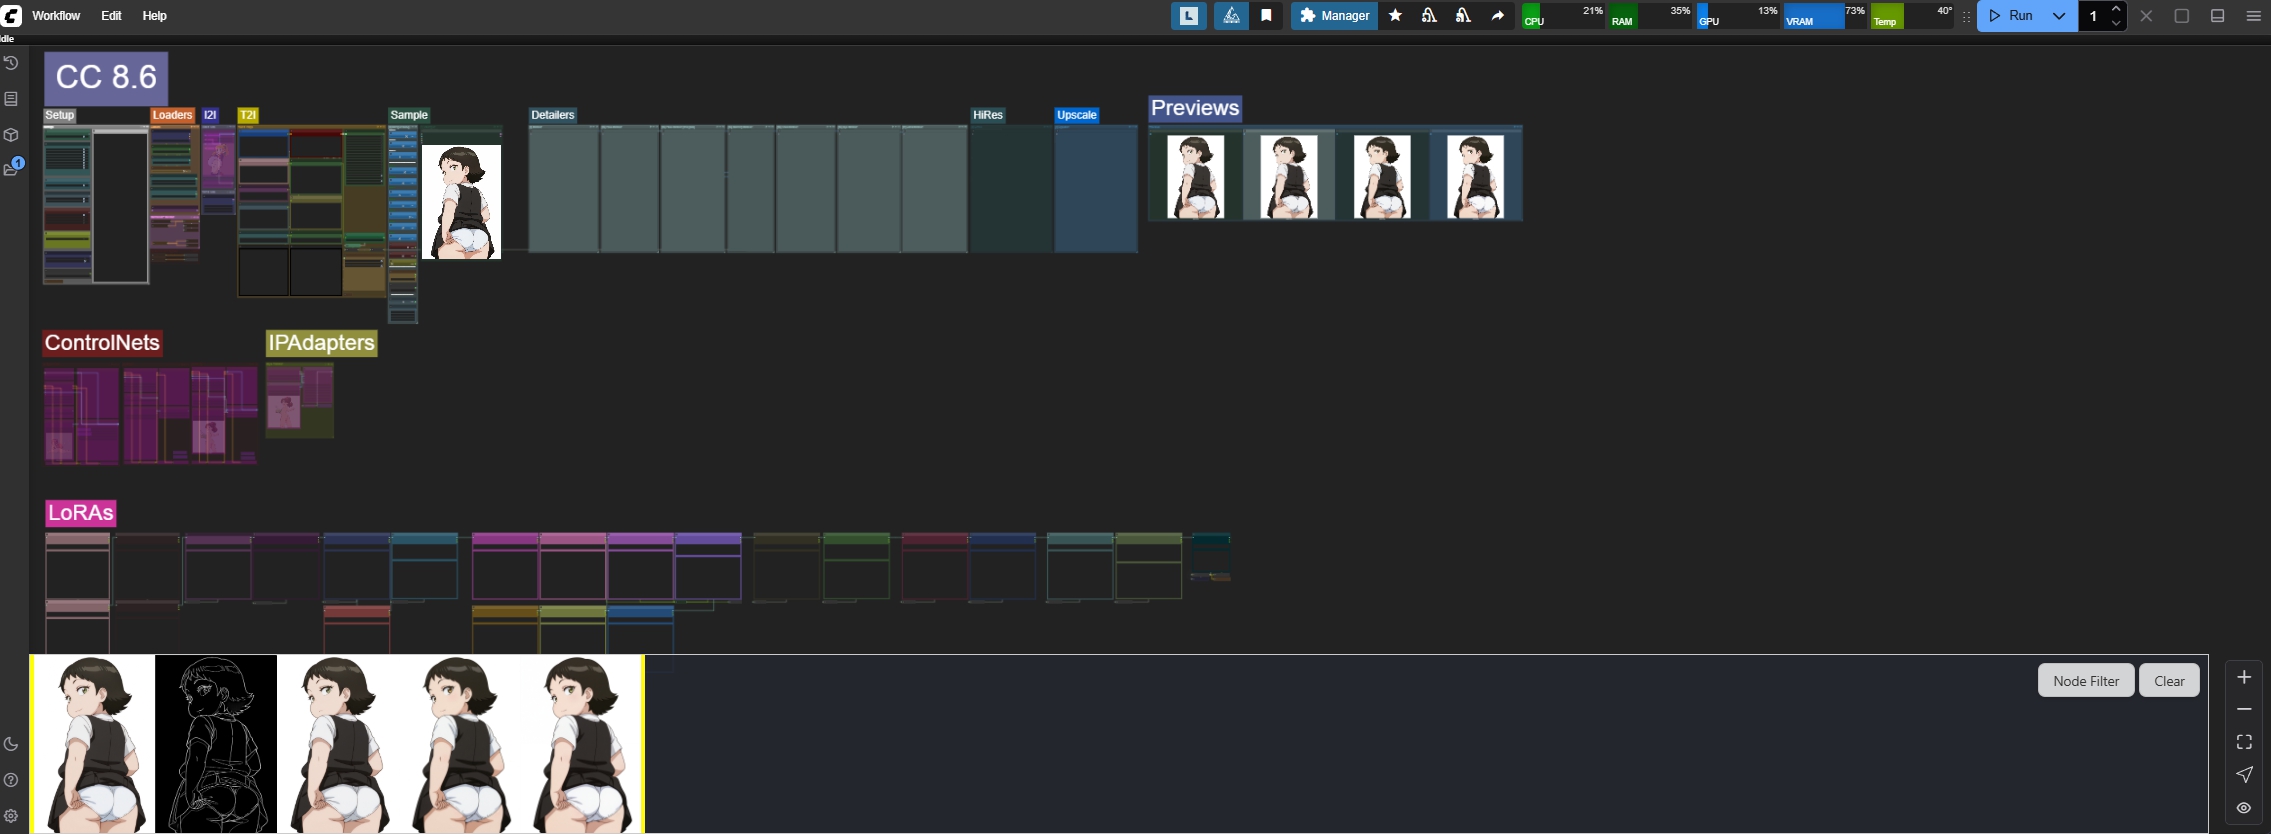Click the line-art image in bottom feed
Screen dimensions: 2271x834
pos(216,744)
